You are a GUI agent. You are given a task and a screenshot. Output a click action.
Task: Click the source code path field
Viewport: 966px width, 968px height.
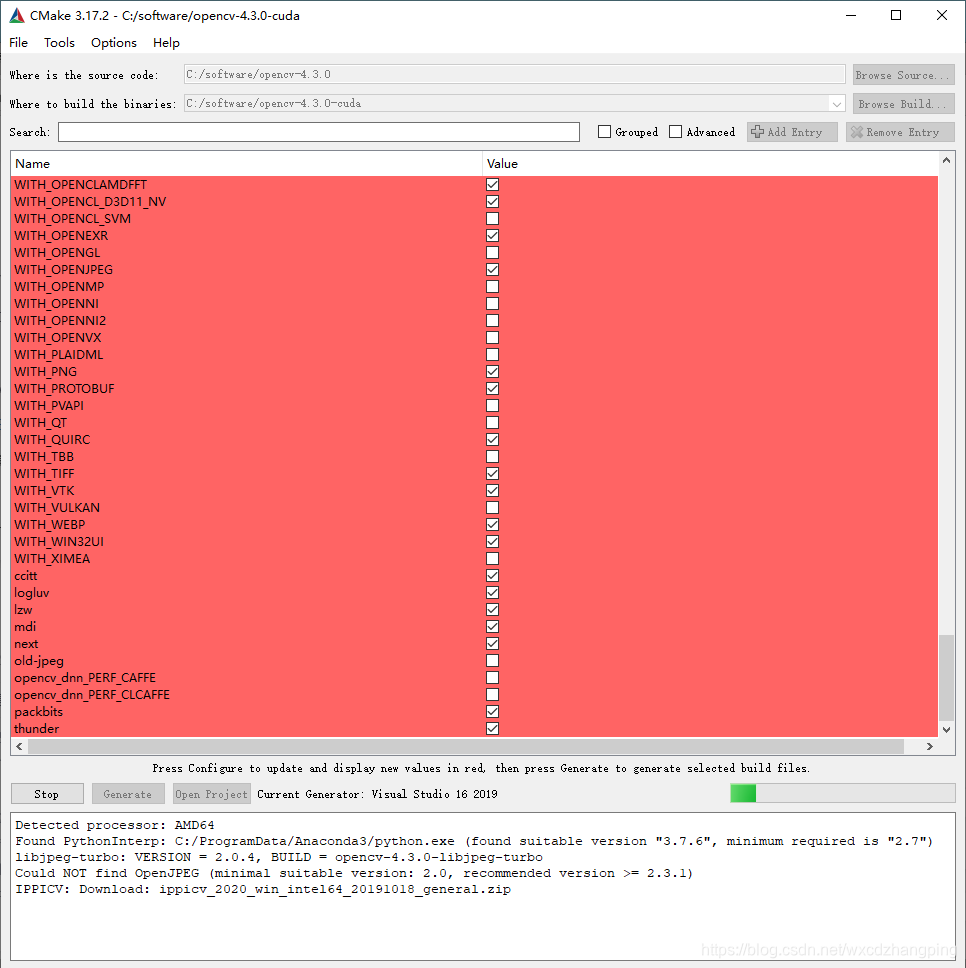click(514, 74)
